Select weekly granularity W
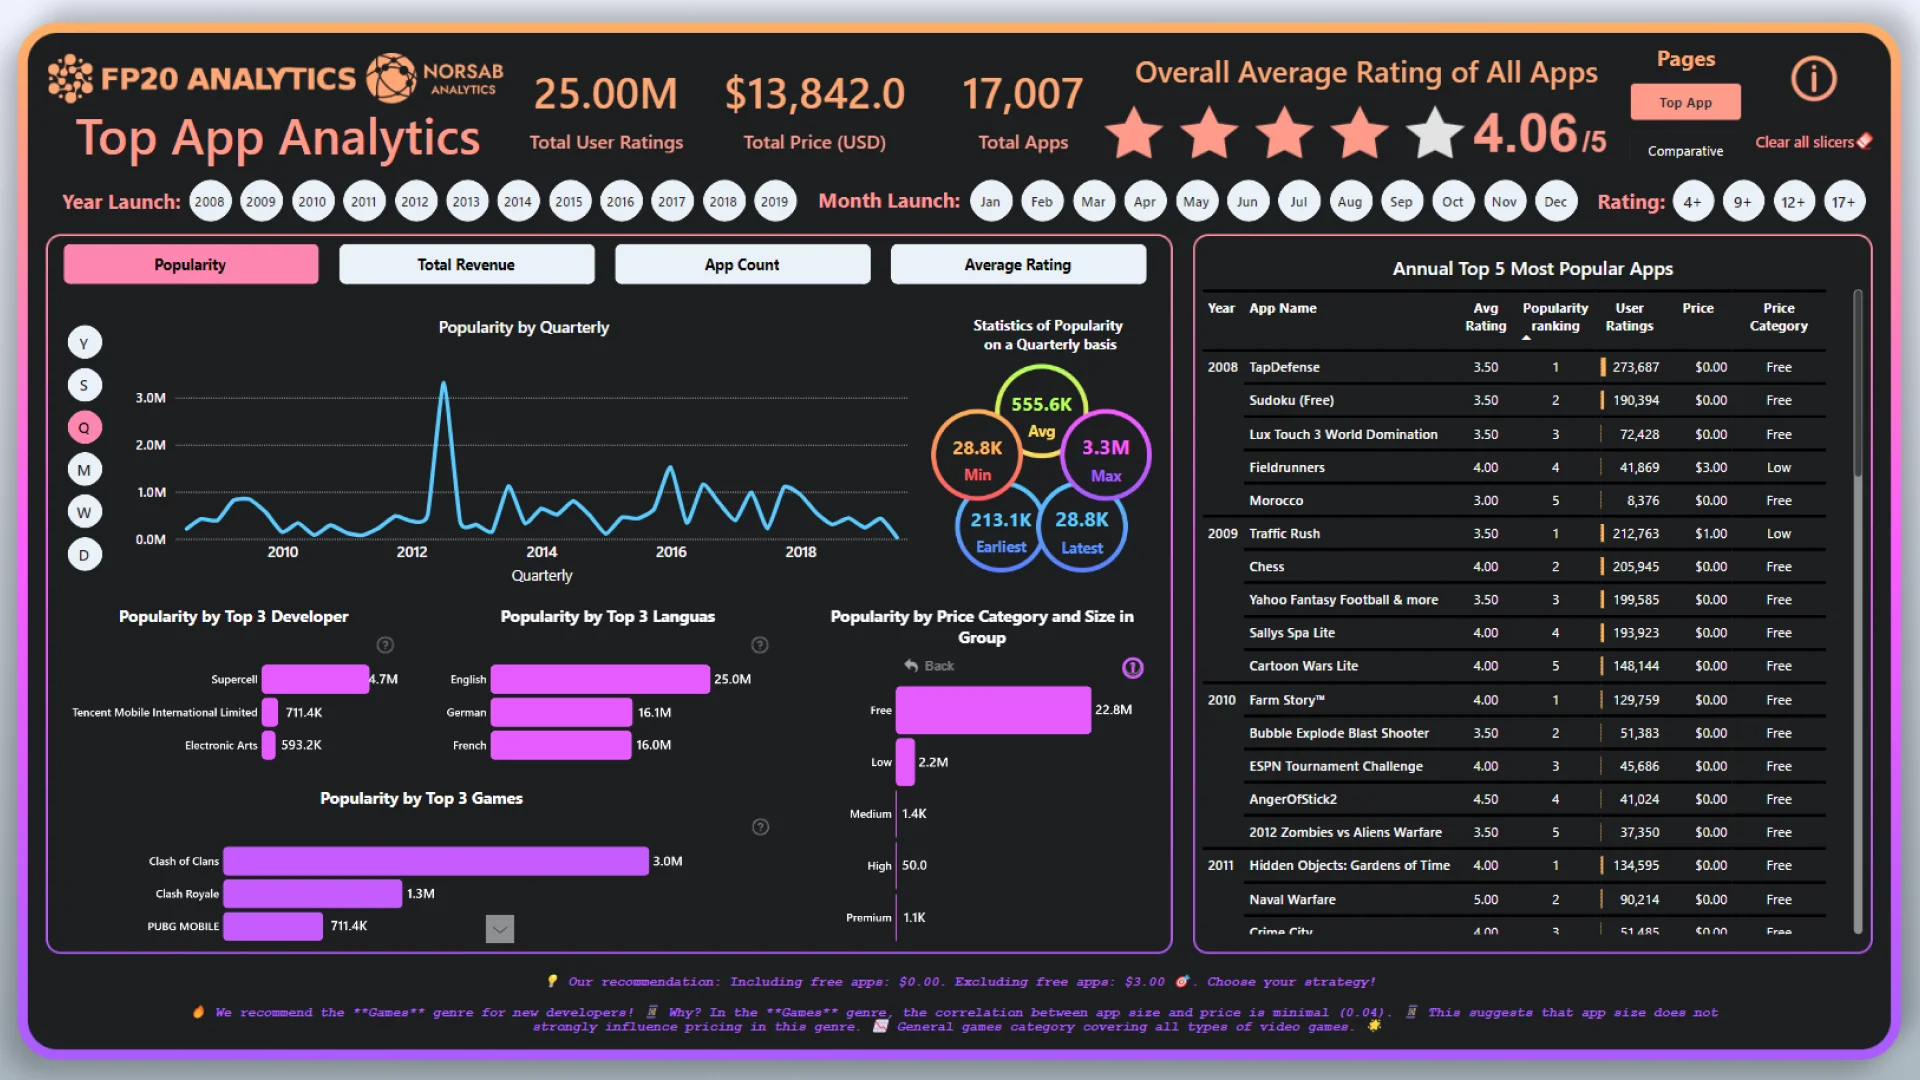The width and height of the screenshot is (1920, 1080). click(x=85, y=513)
